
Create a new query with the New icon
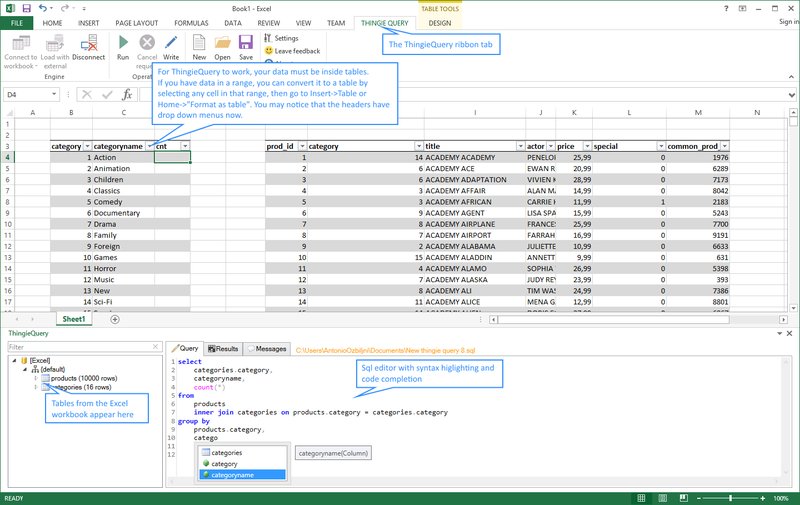click(199, 42)
